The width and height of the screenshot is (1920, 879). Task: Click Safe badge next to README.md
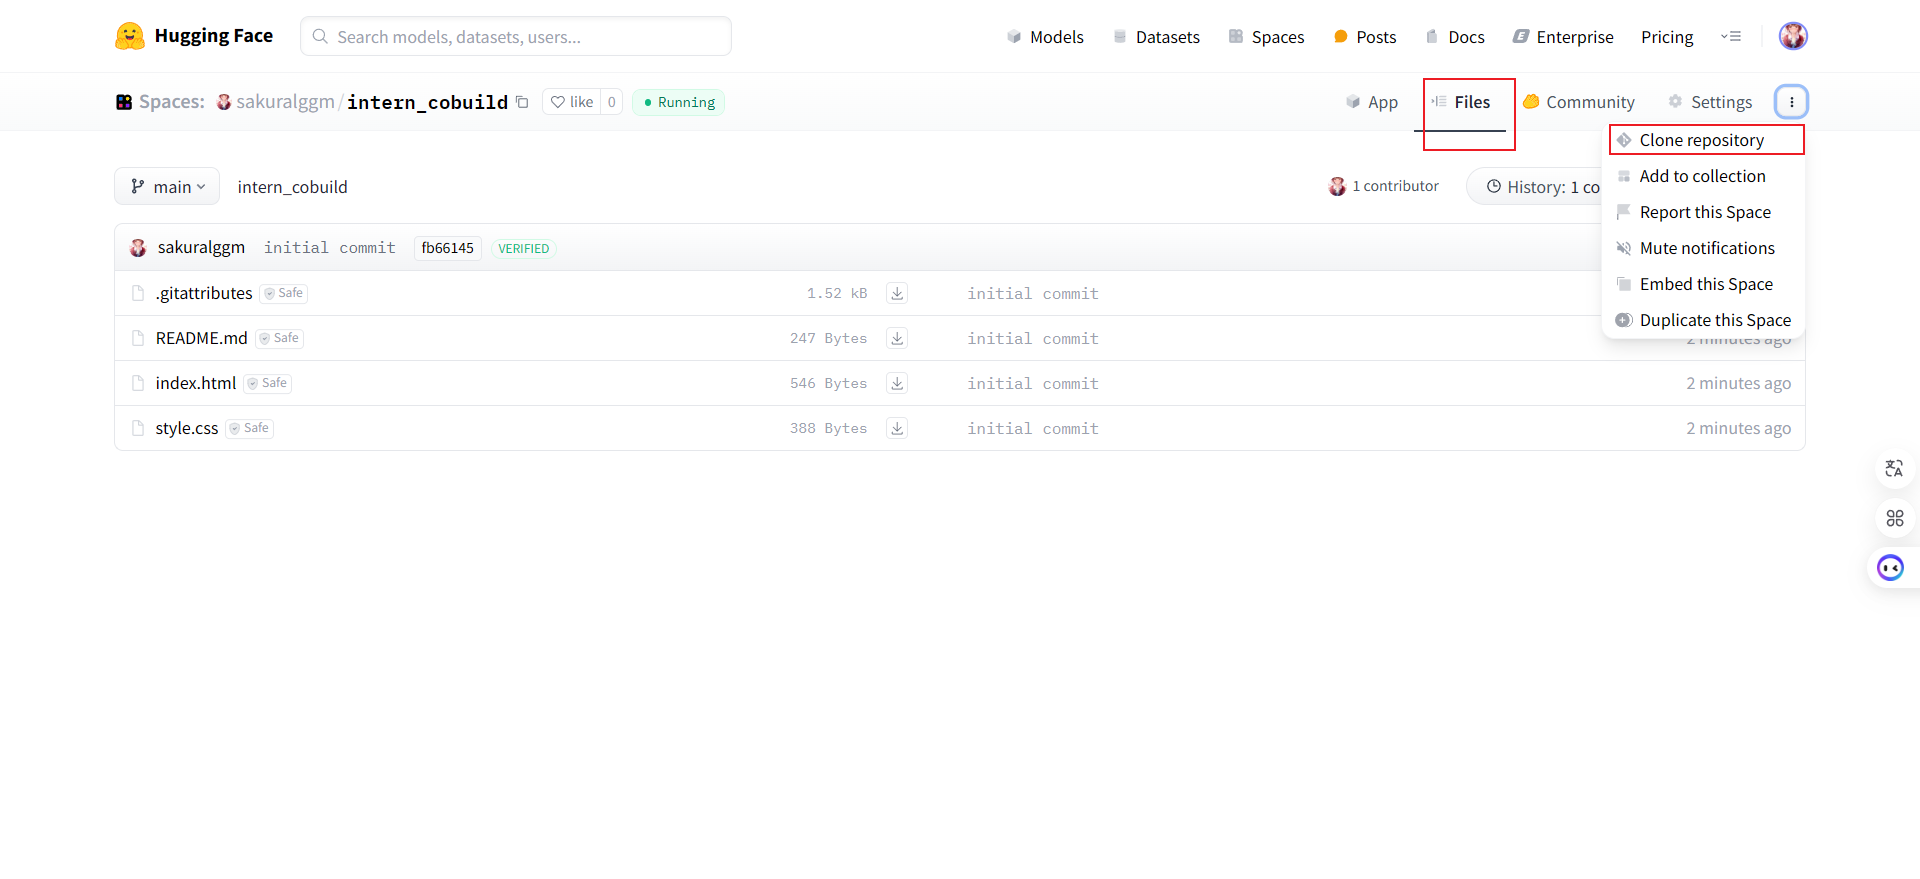(279, 338)
